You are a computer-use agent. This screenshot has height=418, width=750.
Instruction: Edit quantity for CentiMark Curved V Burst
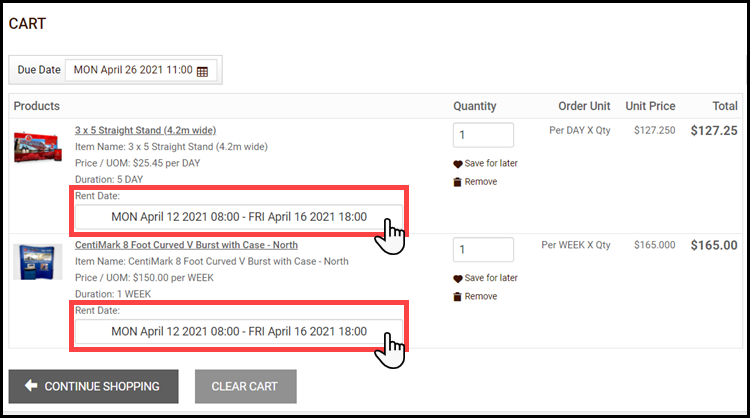483,249
